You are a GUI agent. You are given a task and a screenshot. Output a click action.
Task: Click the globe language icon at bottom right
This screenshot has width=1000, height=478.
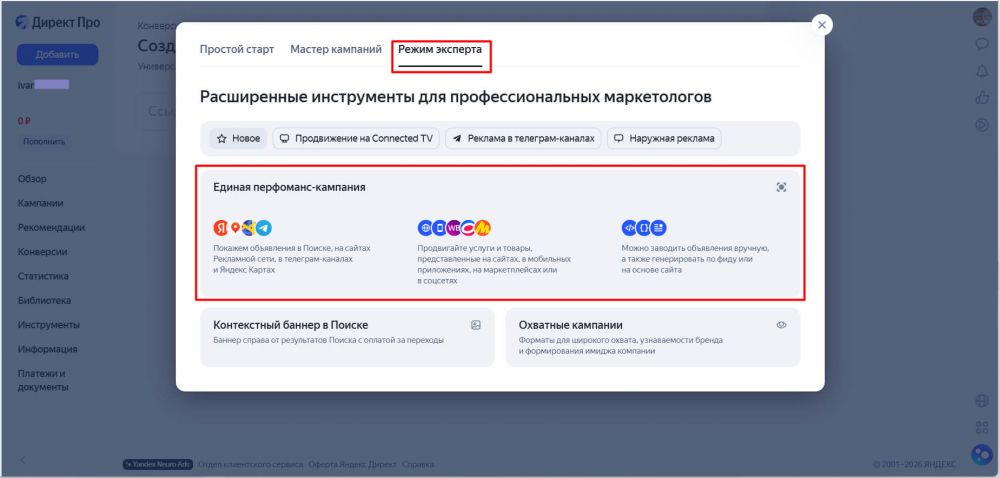click(982, 401)
